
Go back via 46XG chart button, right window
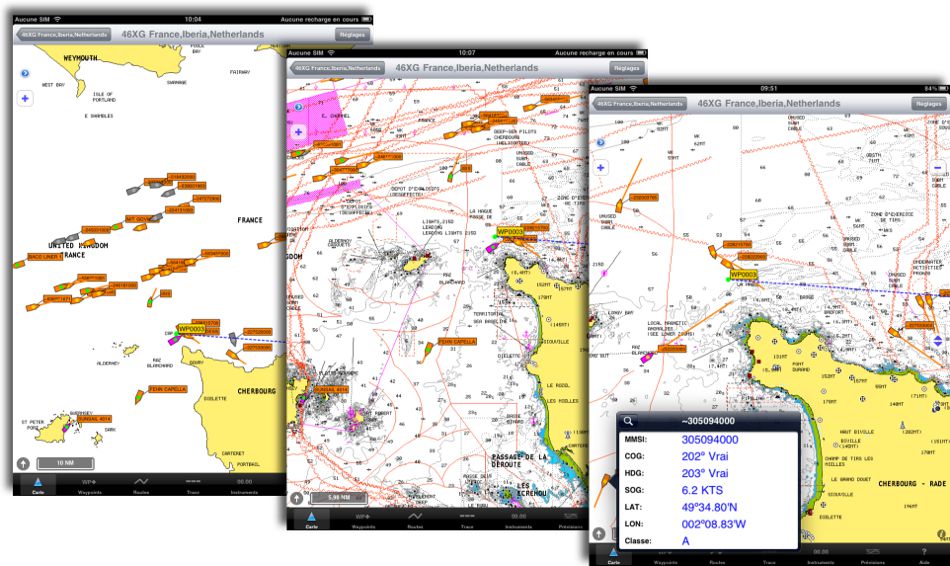click(639, 104)
